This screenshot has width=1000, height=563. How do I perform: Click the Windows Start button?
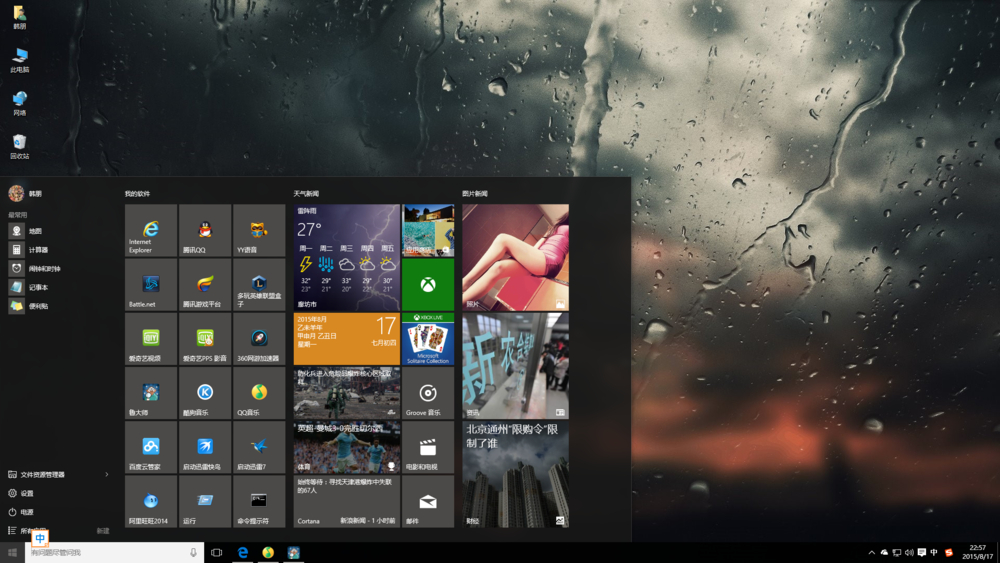[x=12, y=553]
